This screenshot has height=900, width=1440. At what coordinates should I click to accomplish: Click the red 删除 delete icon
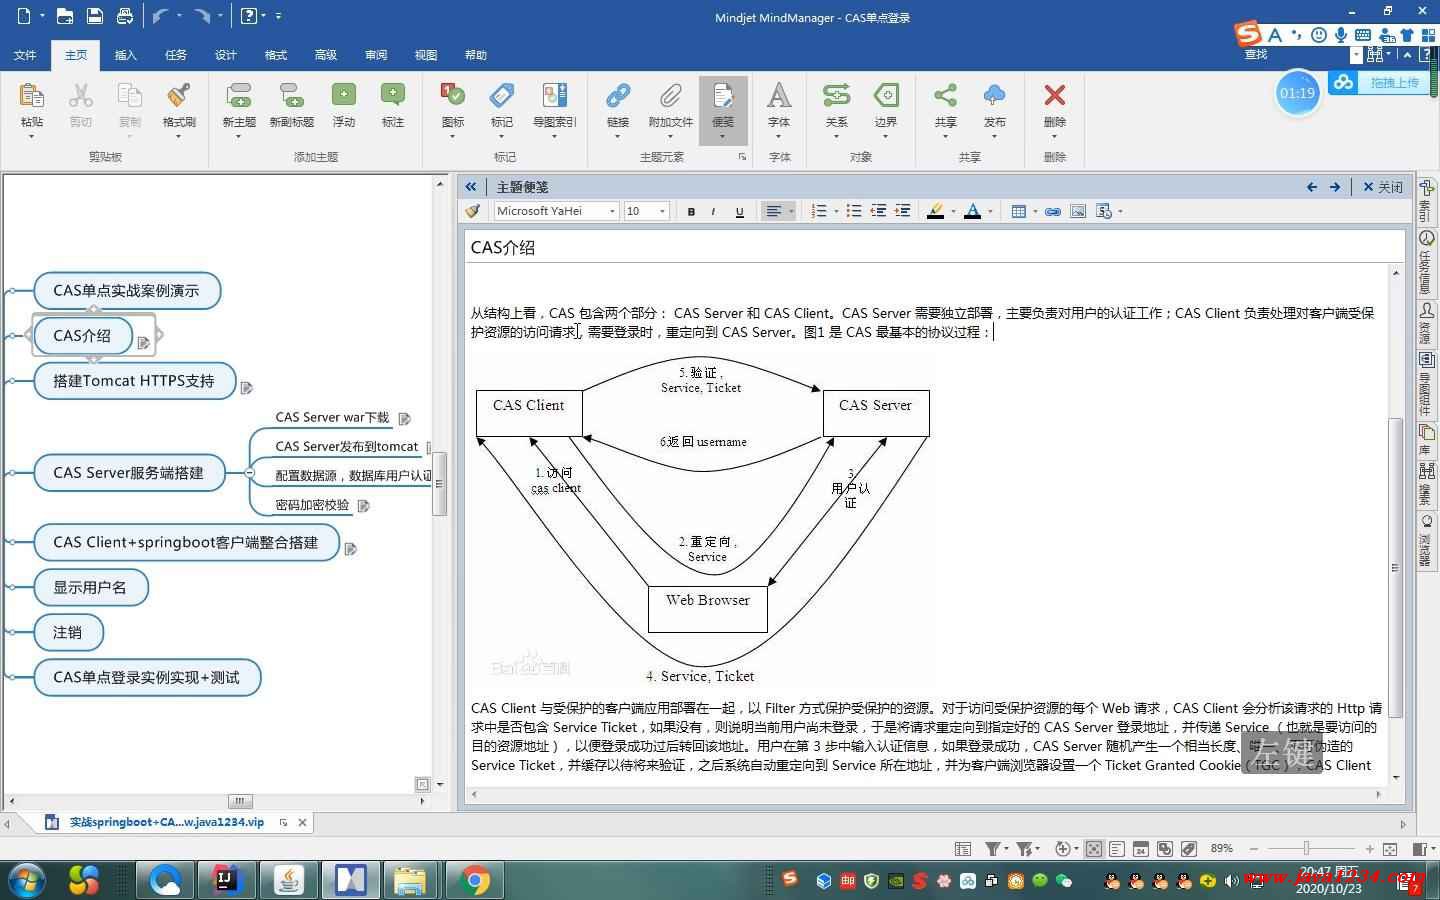coord(1054,95)
